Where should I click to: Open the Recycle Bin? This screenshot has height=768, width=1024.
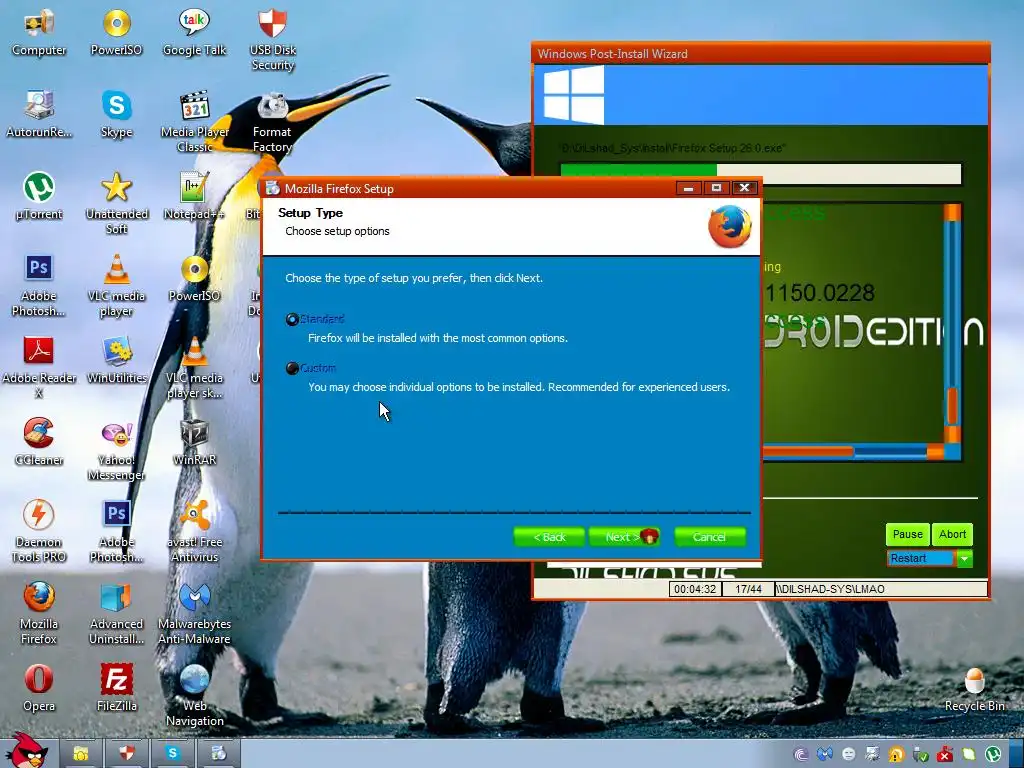[974, 690]
